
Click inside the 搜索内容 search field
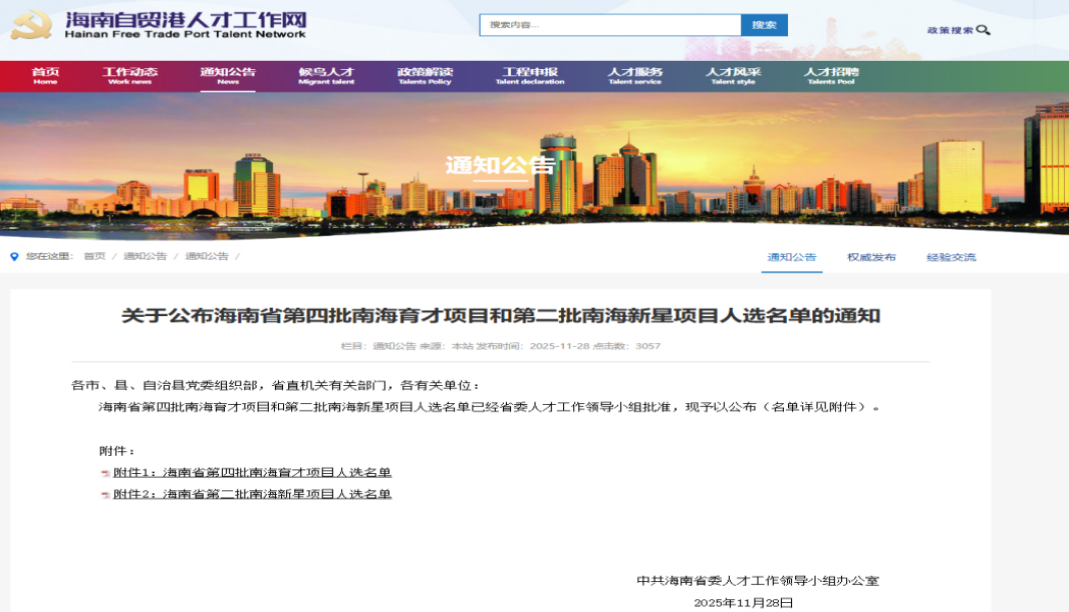pos(610,25)
